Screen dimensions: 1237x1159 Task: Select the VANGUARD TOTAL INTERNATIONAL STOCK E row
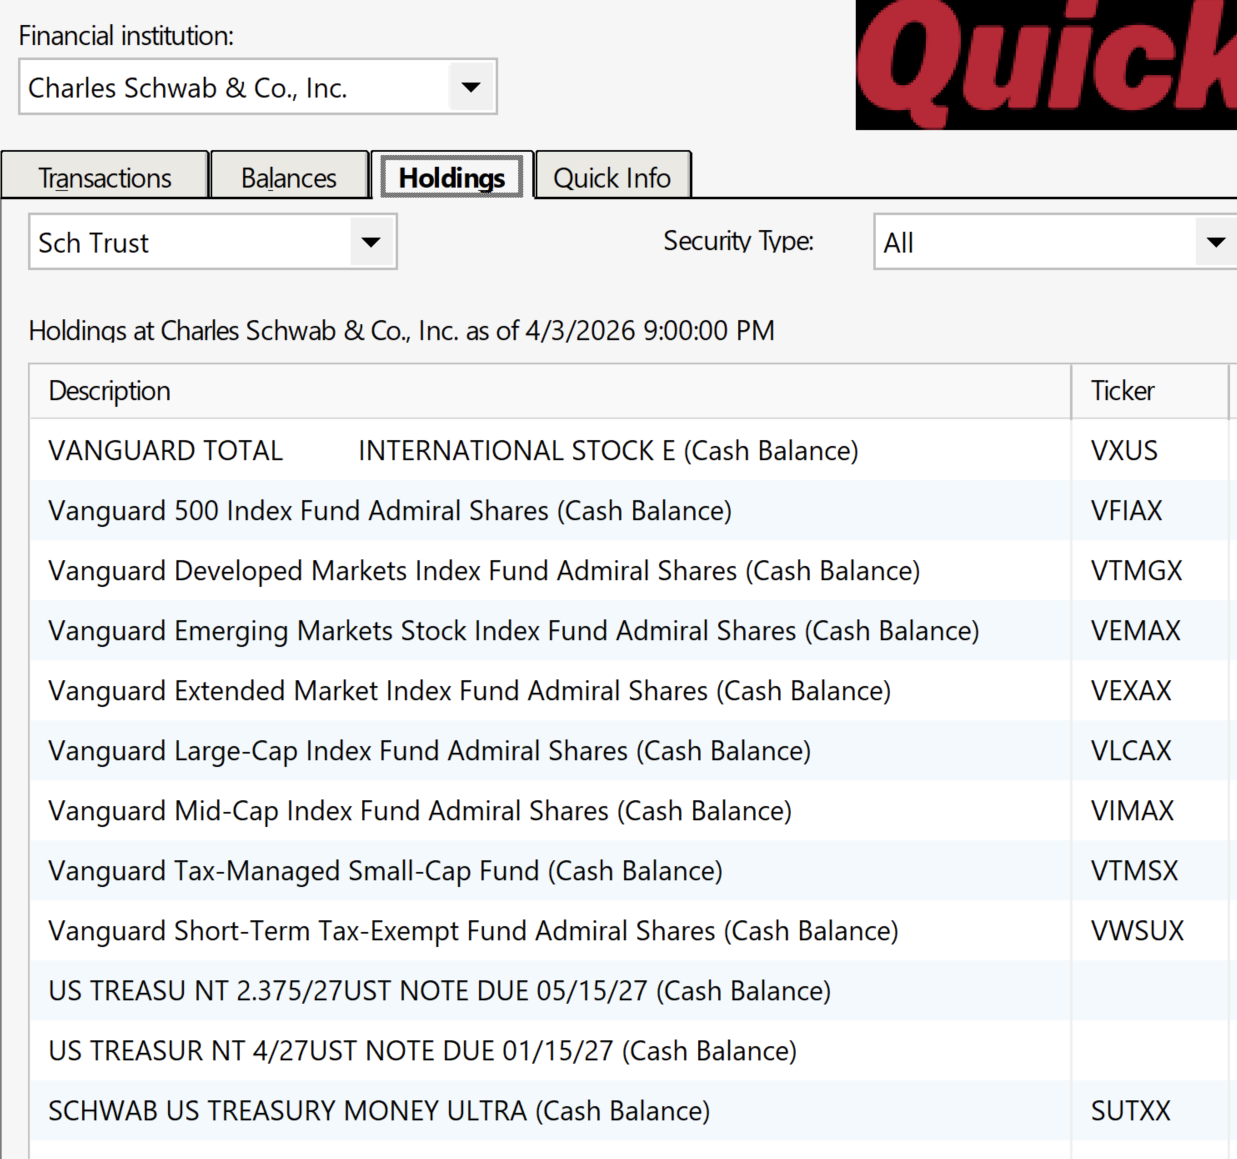pyautogui.click(x=633, y=450)
